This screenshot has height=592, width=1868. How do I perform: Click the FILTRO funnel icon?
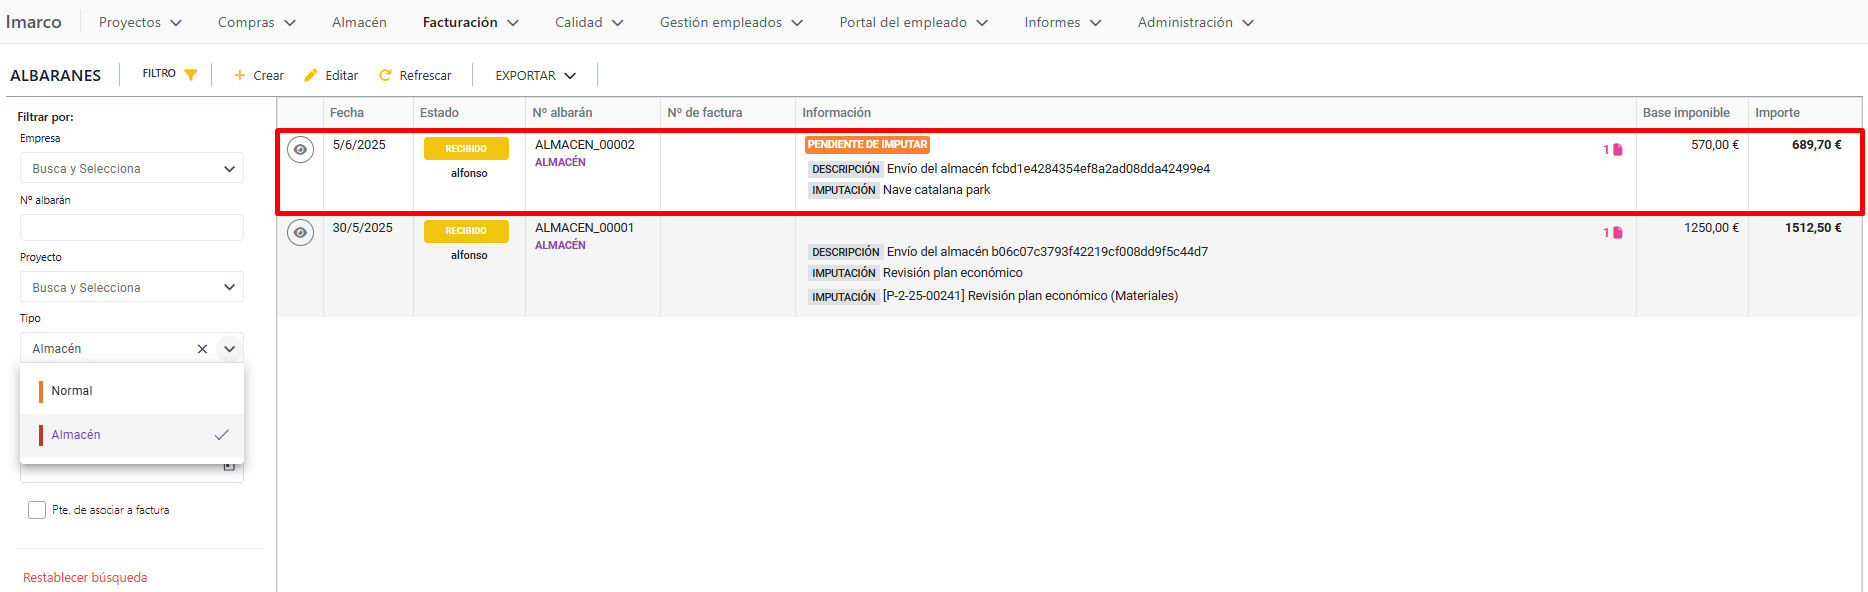pos(191,75)
